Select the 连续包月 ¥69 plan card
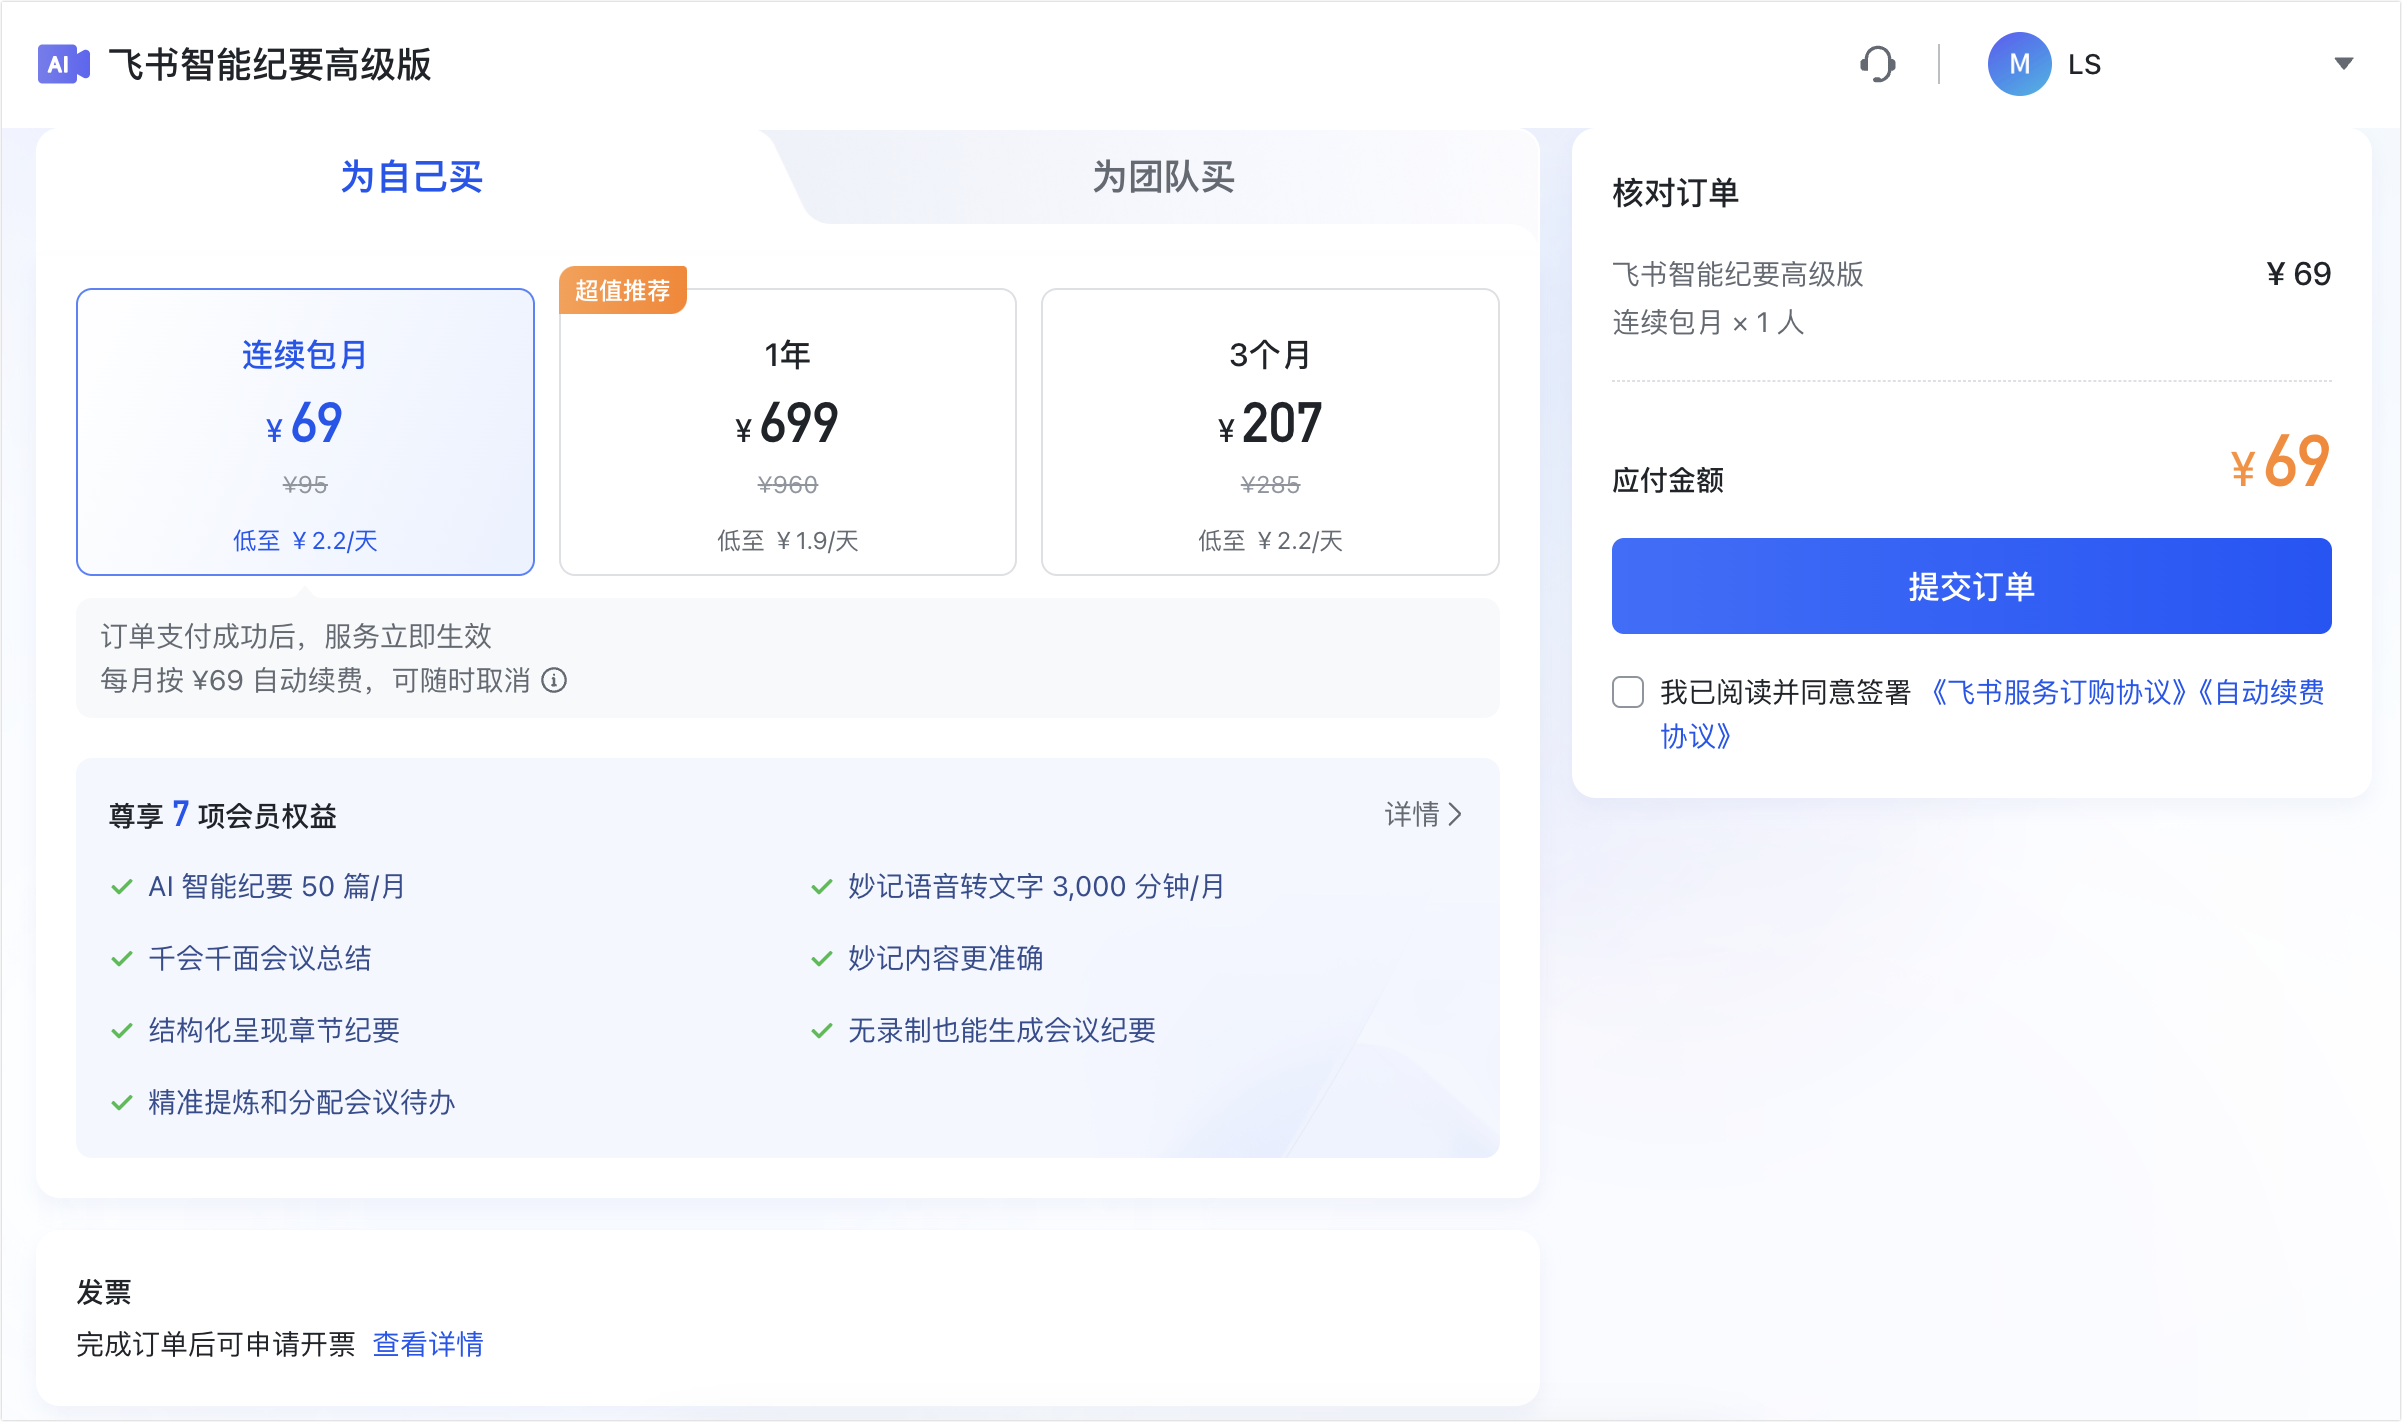This screenshot has height=1422, width=2402. (305, 432)
